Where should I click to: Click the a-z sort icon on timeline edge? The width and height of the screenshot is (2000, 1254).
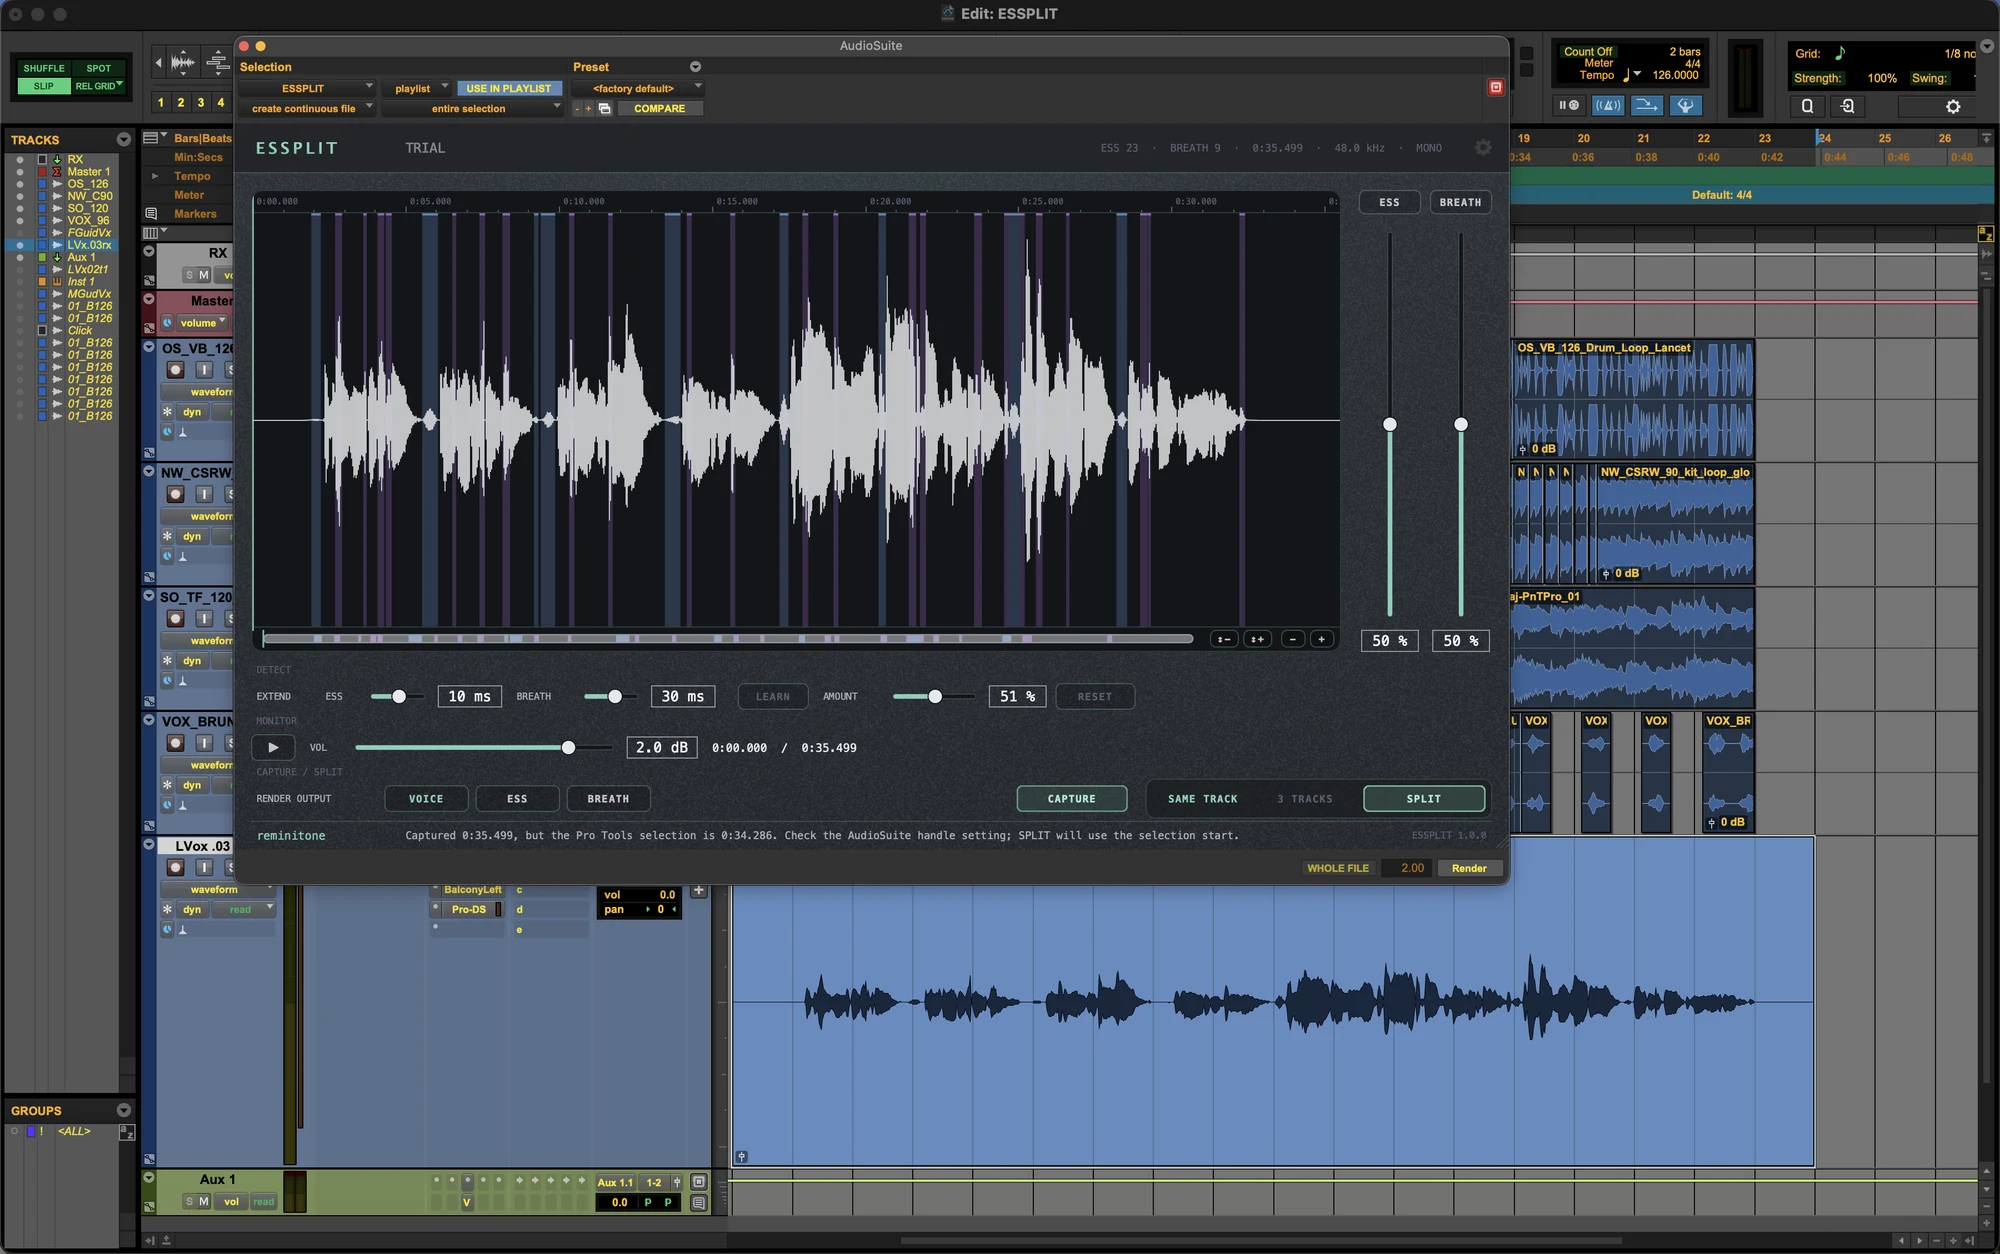[x=1985, y=234]
